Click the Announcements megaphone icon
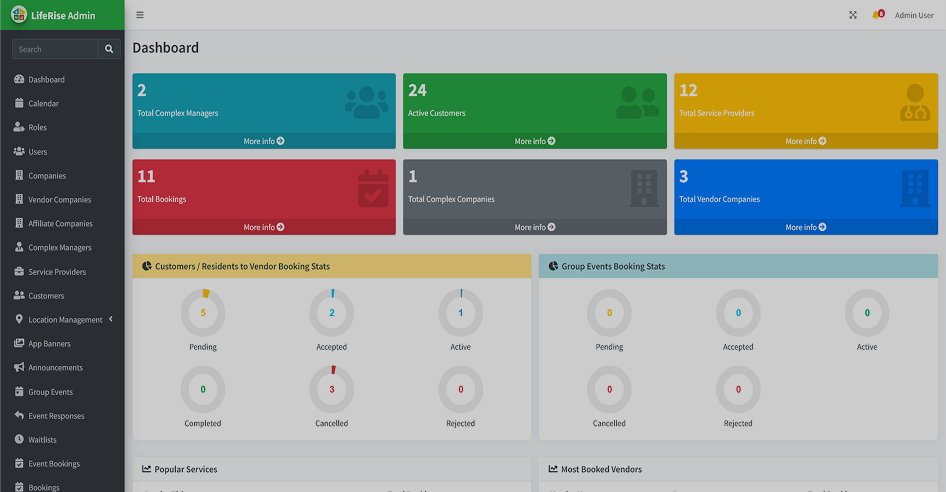The image size is (946, 492). pos(19,367)
